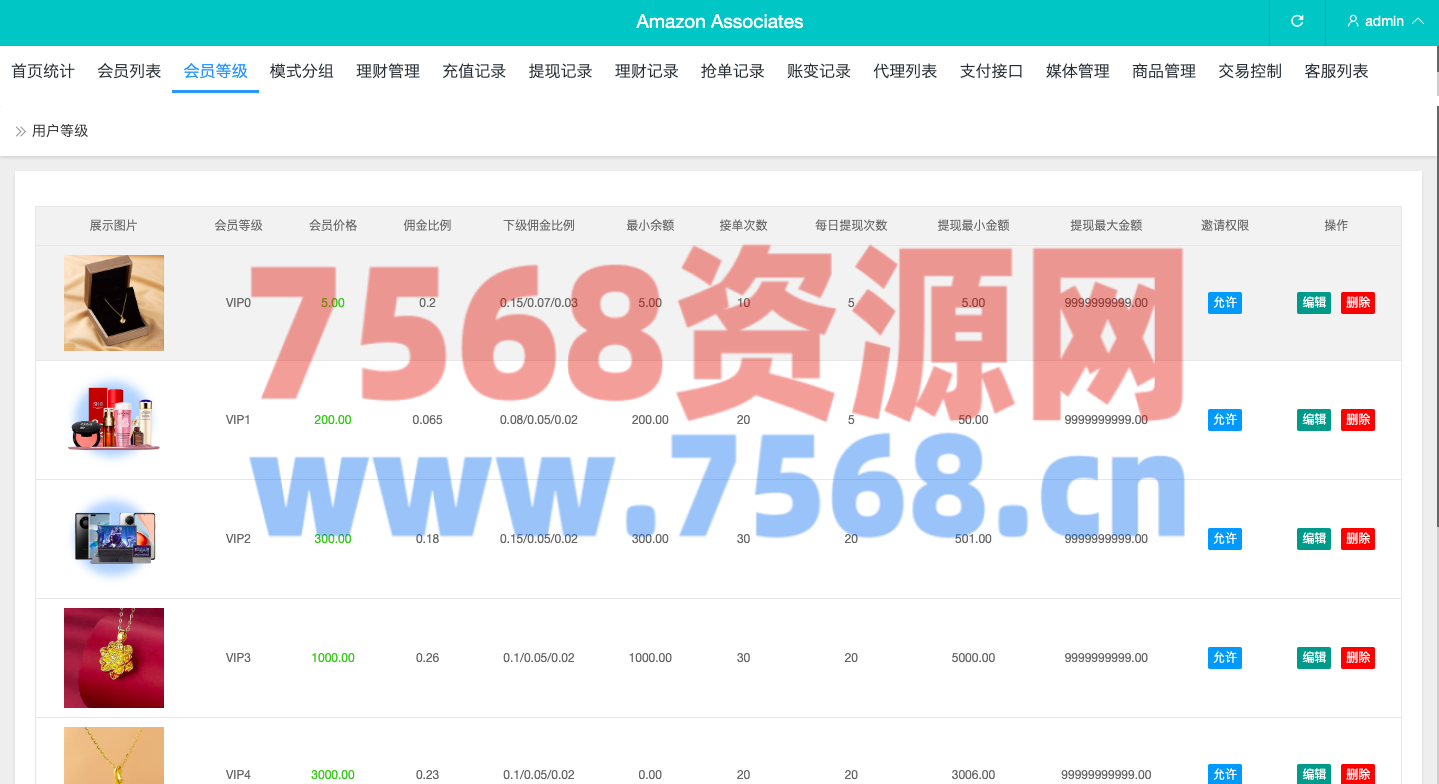Toggle the 允许 invite permission for VIP3
Image resolution: width=1439 pixels, height=784 pixels.
[1224, 658]
